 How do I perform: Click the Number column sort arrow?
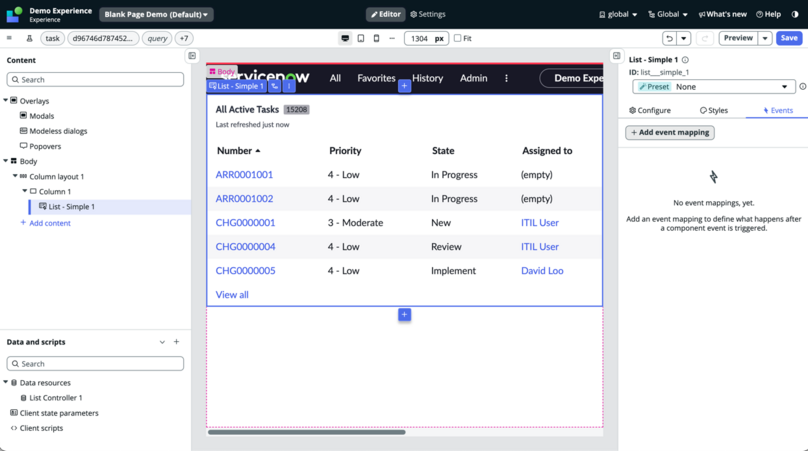(258, 151)
